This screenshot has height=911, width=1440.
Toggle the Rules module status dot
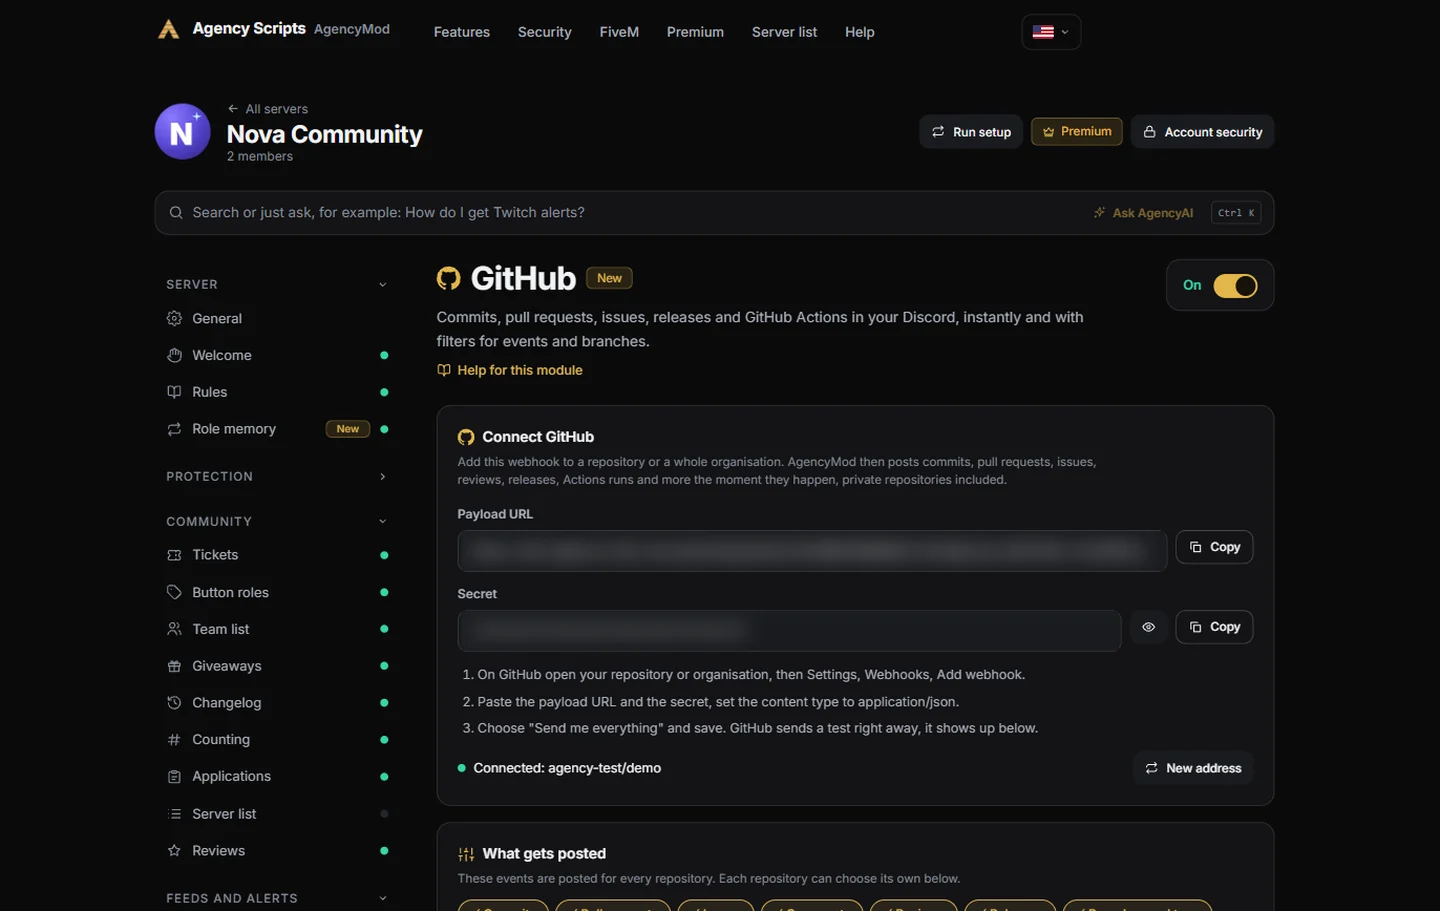[384, 392]
